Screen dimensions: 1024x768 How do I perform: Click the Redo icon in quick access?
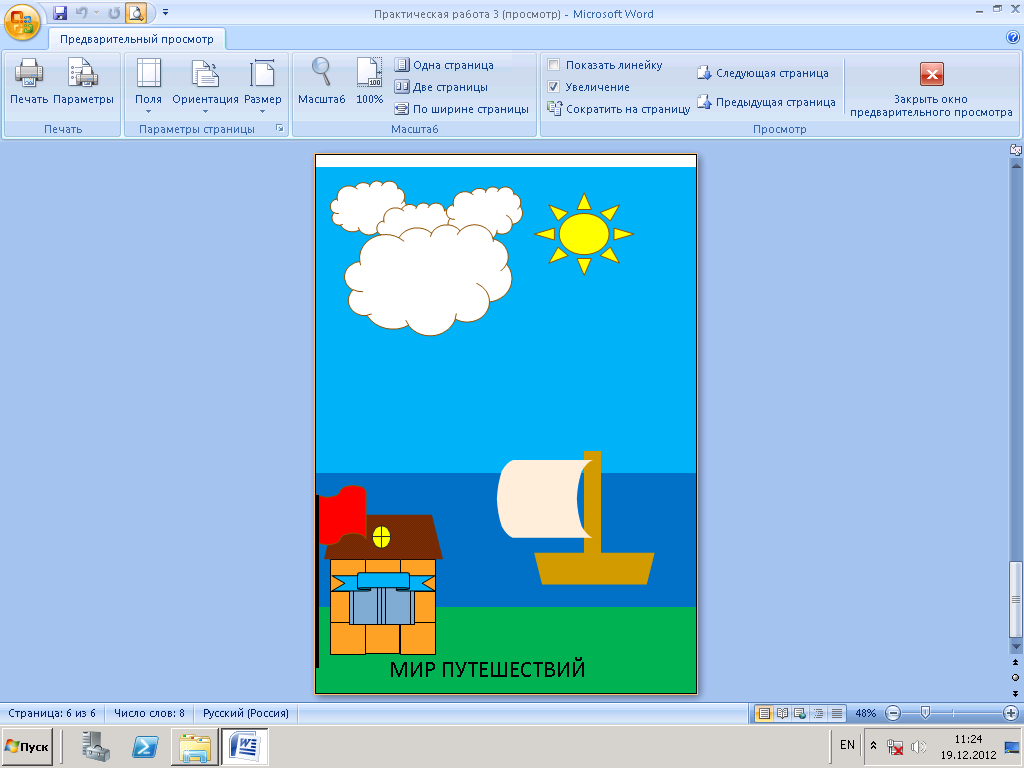coord(114,12)
